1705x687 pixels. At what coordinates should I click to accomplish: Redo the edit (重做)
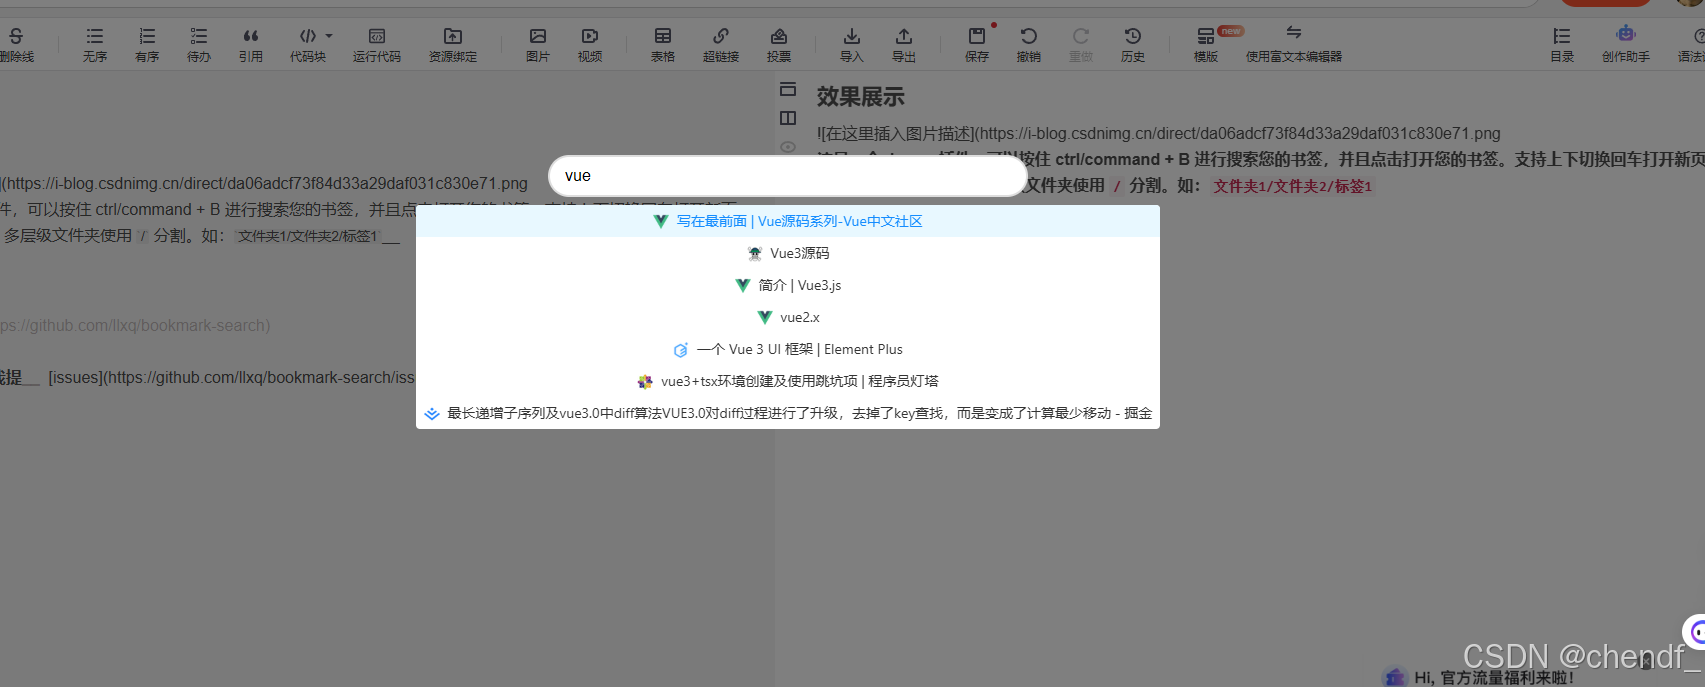[1081, 45]
